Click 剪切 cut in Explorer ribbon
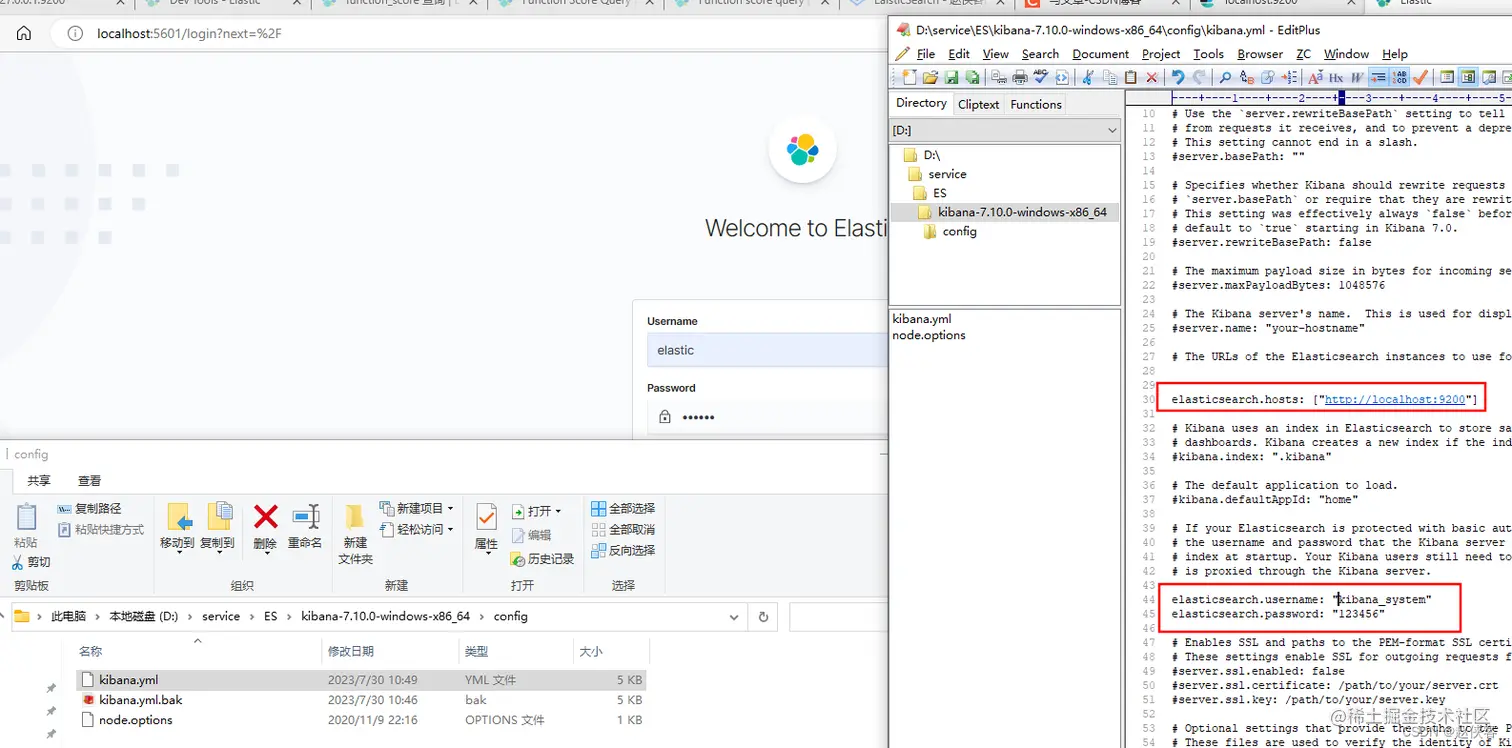The height and width of the screenshot is (748, 1512). tap(32, 562)
